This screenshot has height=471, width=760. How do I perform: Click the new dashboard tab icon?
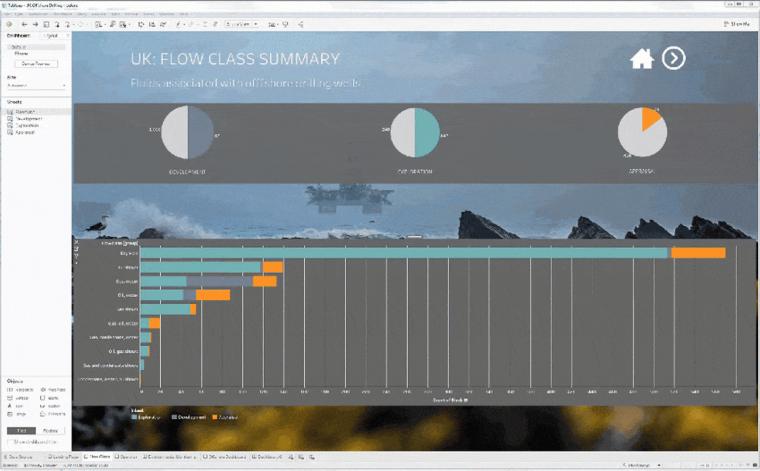301,457
